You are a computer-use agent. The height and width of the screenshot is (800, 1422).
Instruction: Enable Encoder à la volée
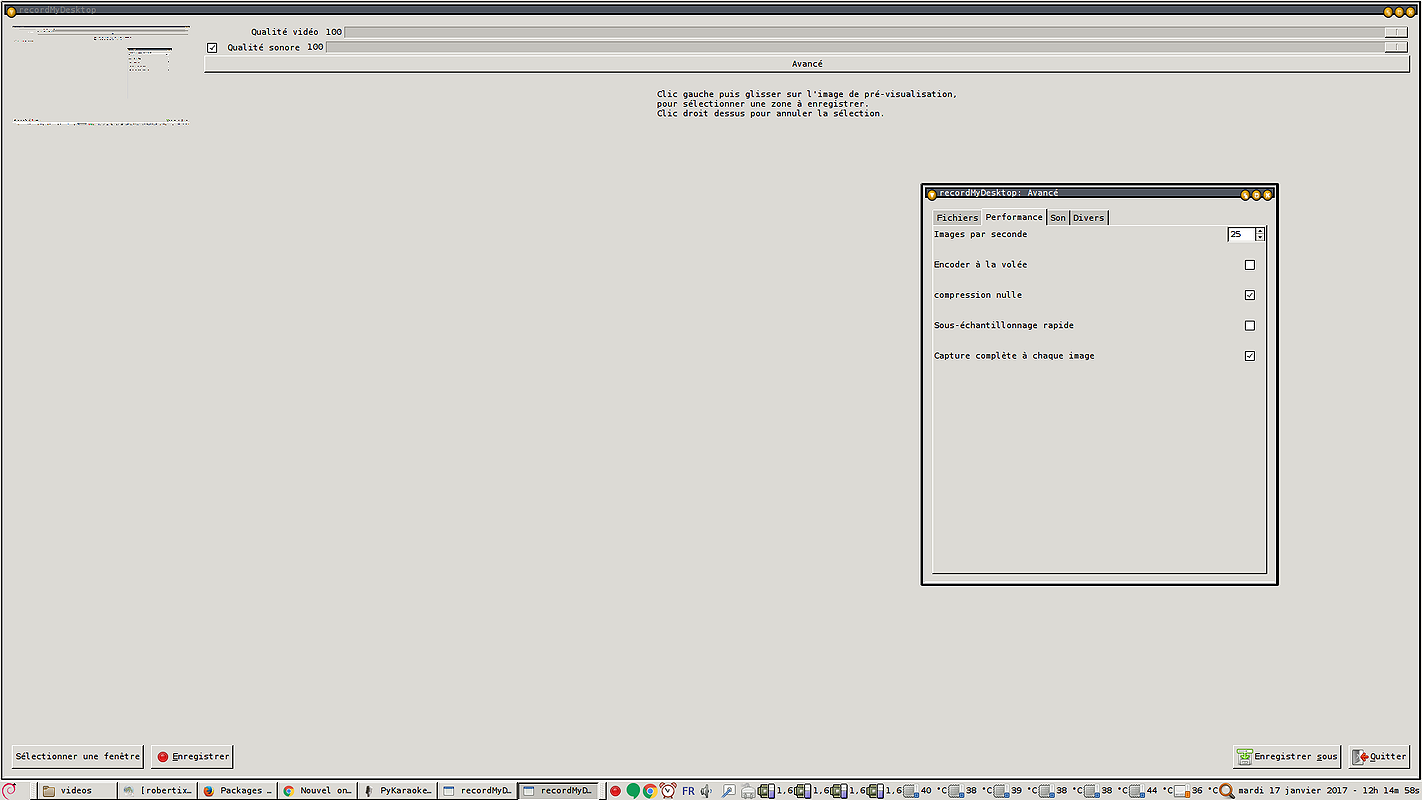(x=1249, y=265)
